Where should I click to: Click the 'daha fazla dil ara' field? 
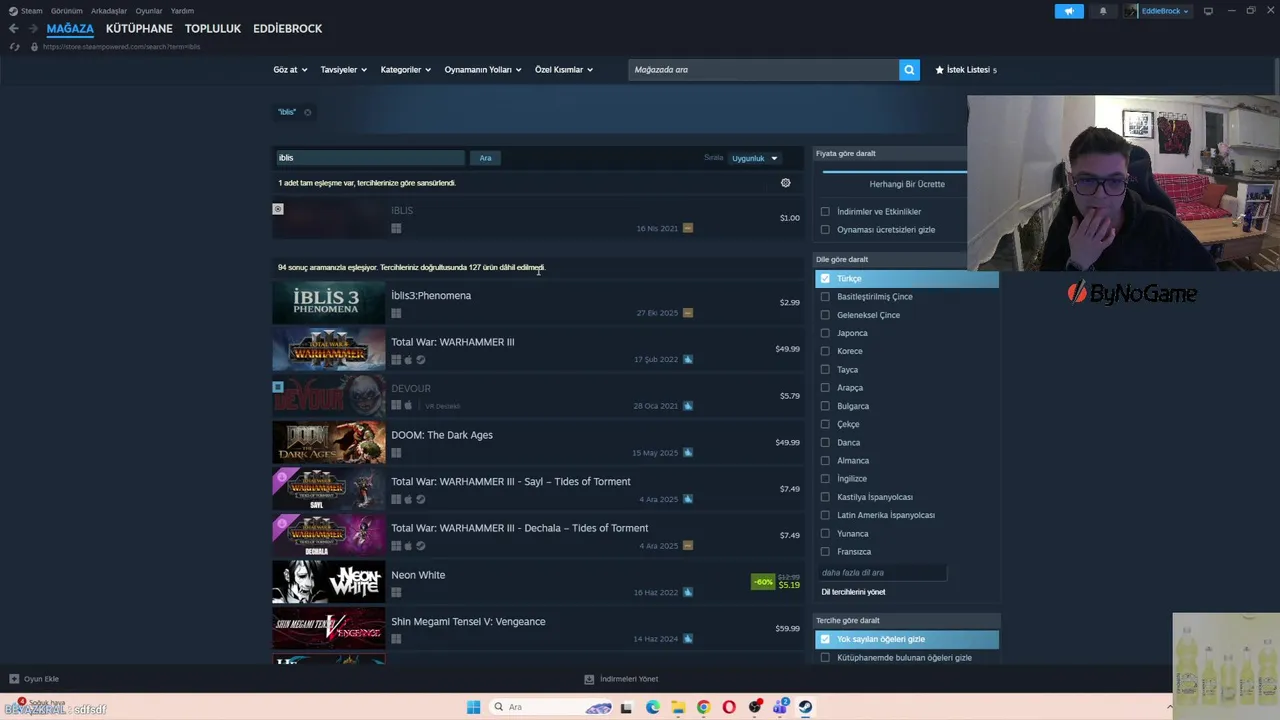click(882, 573)
